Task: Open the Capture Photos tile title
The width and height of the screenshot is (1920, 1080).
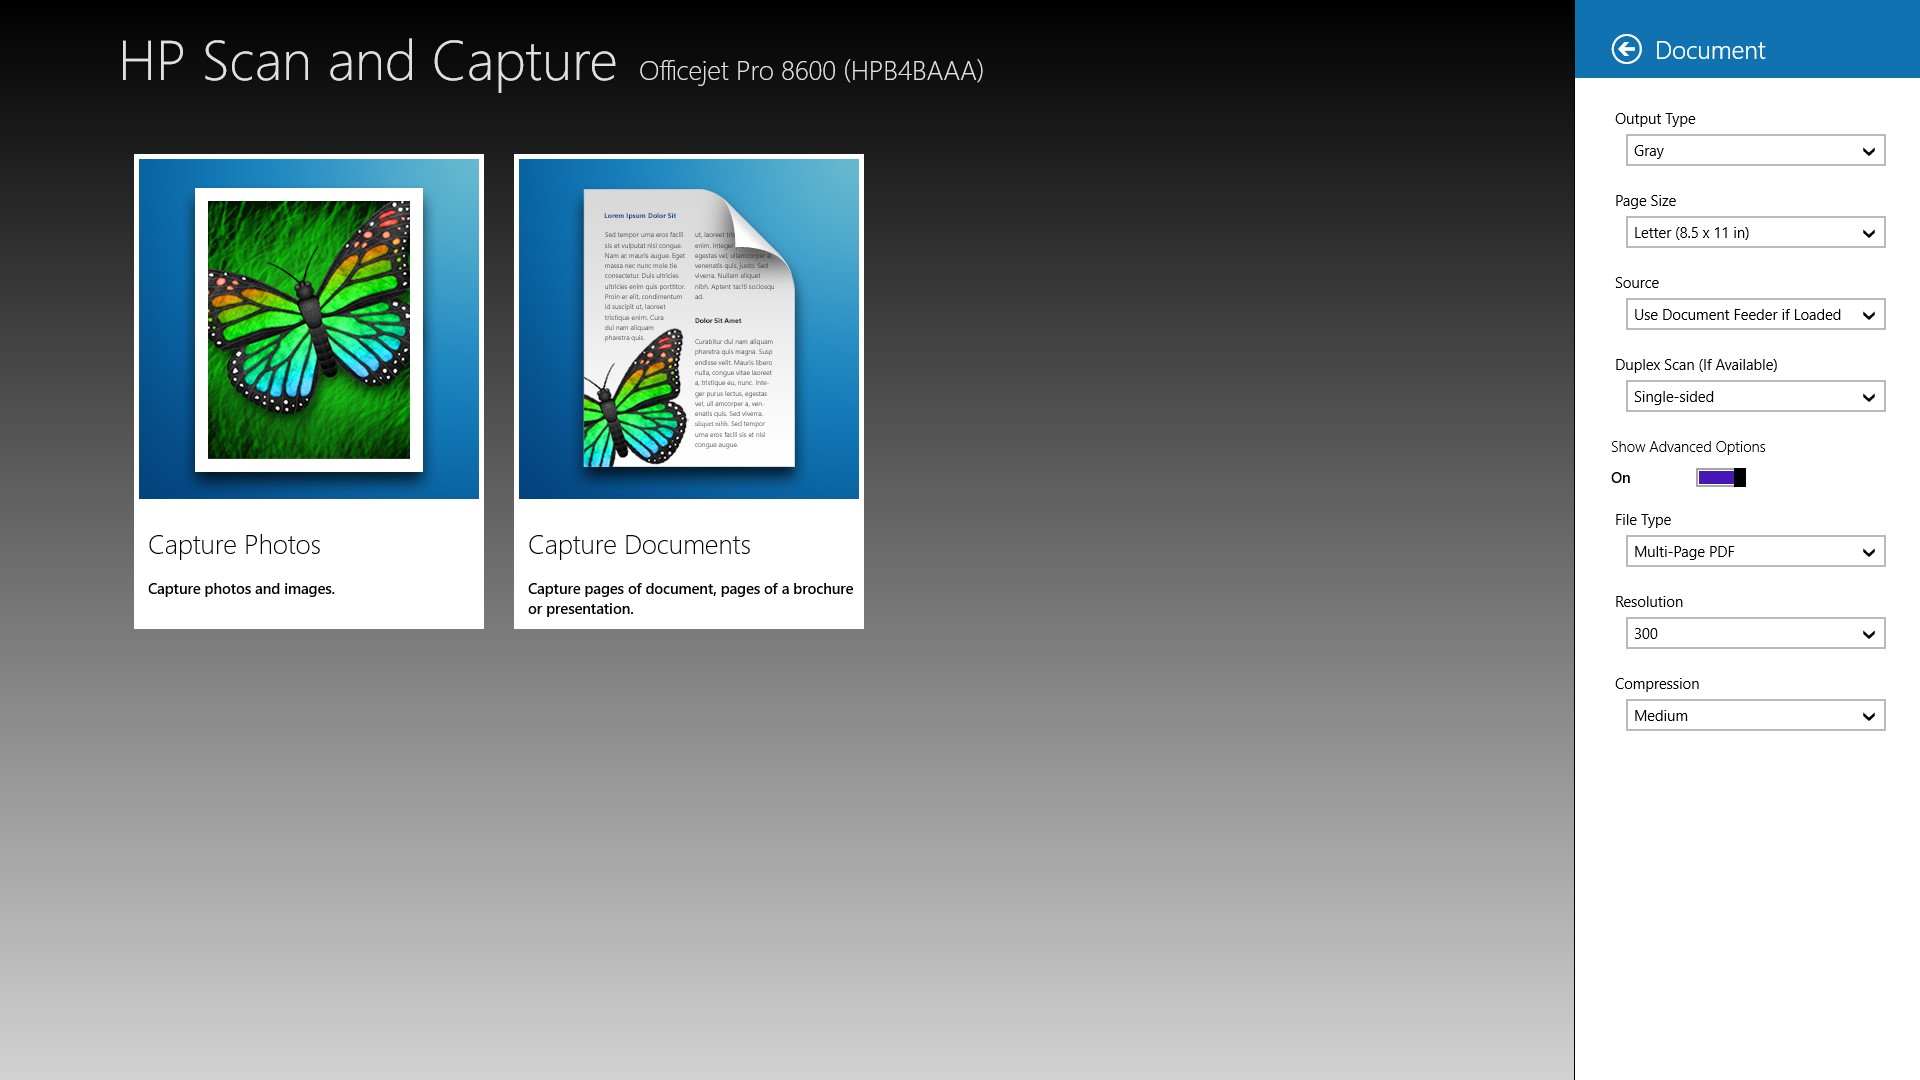Action: tap(234, 545)
